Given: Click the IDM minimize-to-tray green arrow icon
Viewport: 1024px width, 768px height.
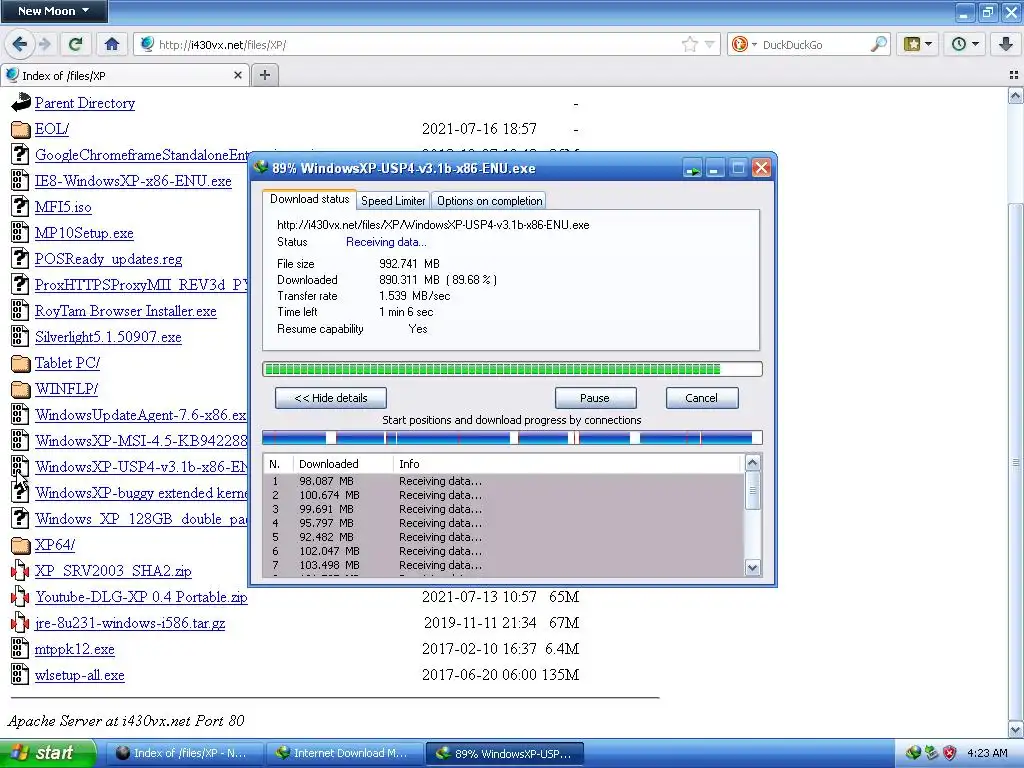Looking at the screenshot, I should (x=692, y=168).
